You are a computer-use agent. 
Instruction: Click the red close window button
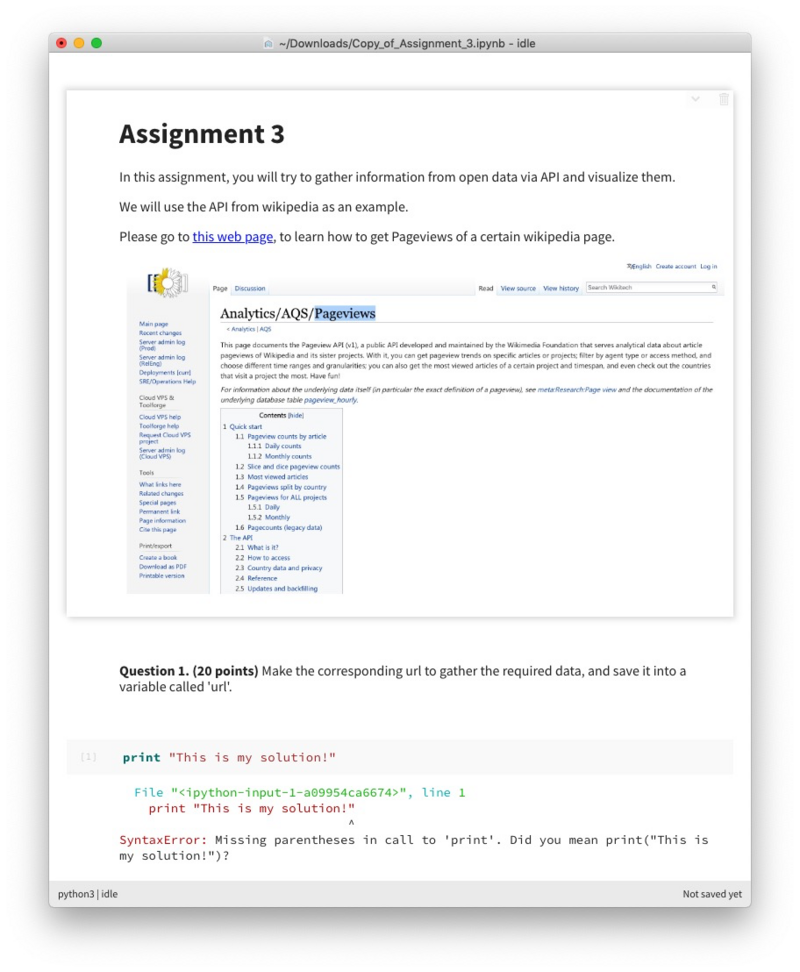coord(62,43)
